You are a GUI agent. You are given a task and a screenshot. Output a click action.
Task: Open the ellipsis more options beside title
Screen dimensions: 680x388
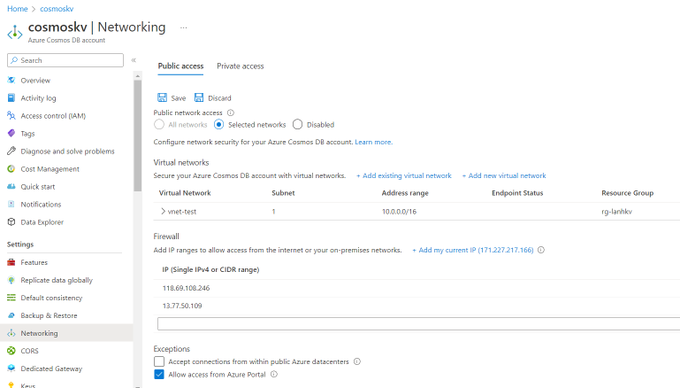(183, 27)
